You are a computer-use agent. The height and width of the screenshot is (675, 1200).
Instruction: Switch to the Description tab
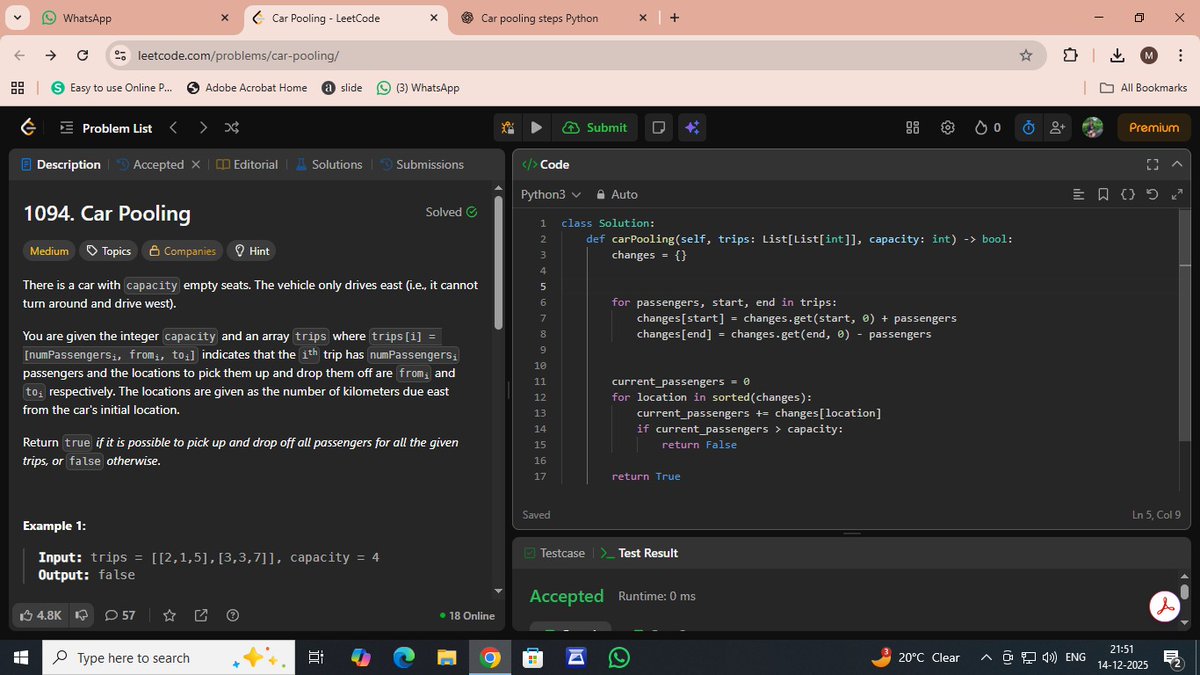click(61, 164)
